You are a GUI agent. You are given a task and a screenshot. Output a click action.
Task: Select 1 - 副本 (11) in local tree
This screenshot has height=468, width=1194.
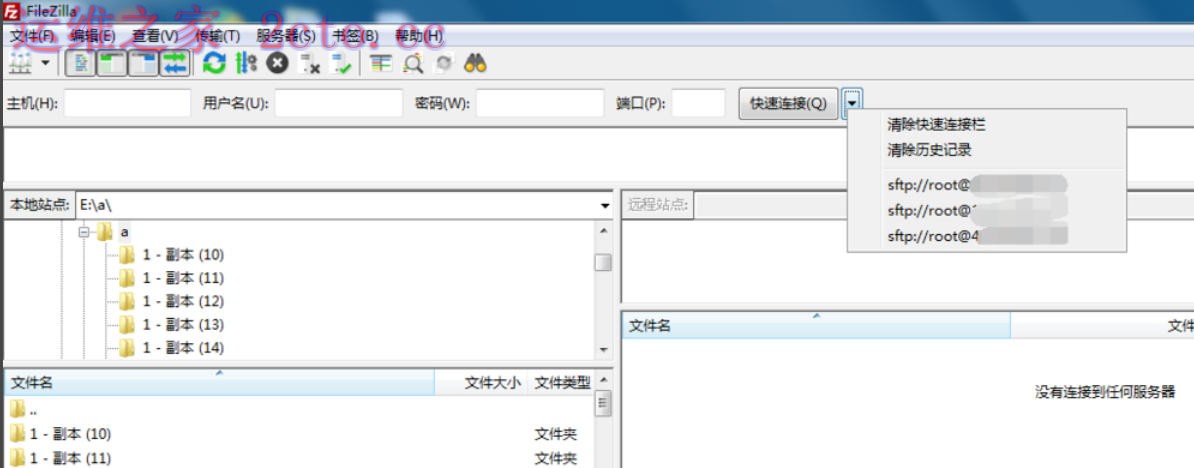[x=183, y=278]
